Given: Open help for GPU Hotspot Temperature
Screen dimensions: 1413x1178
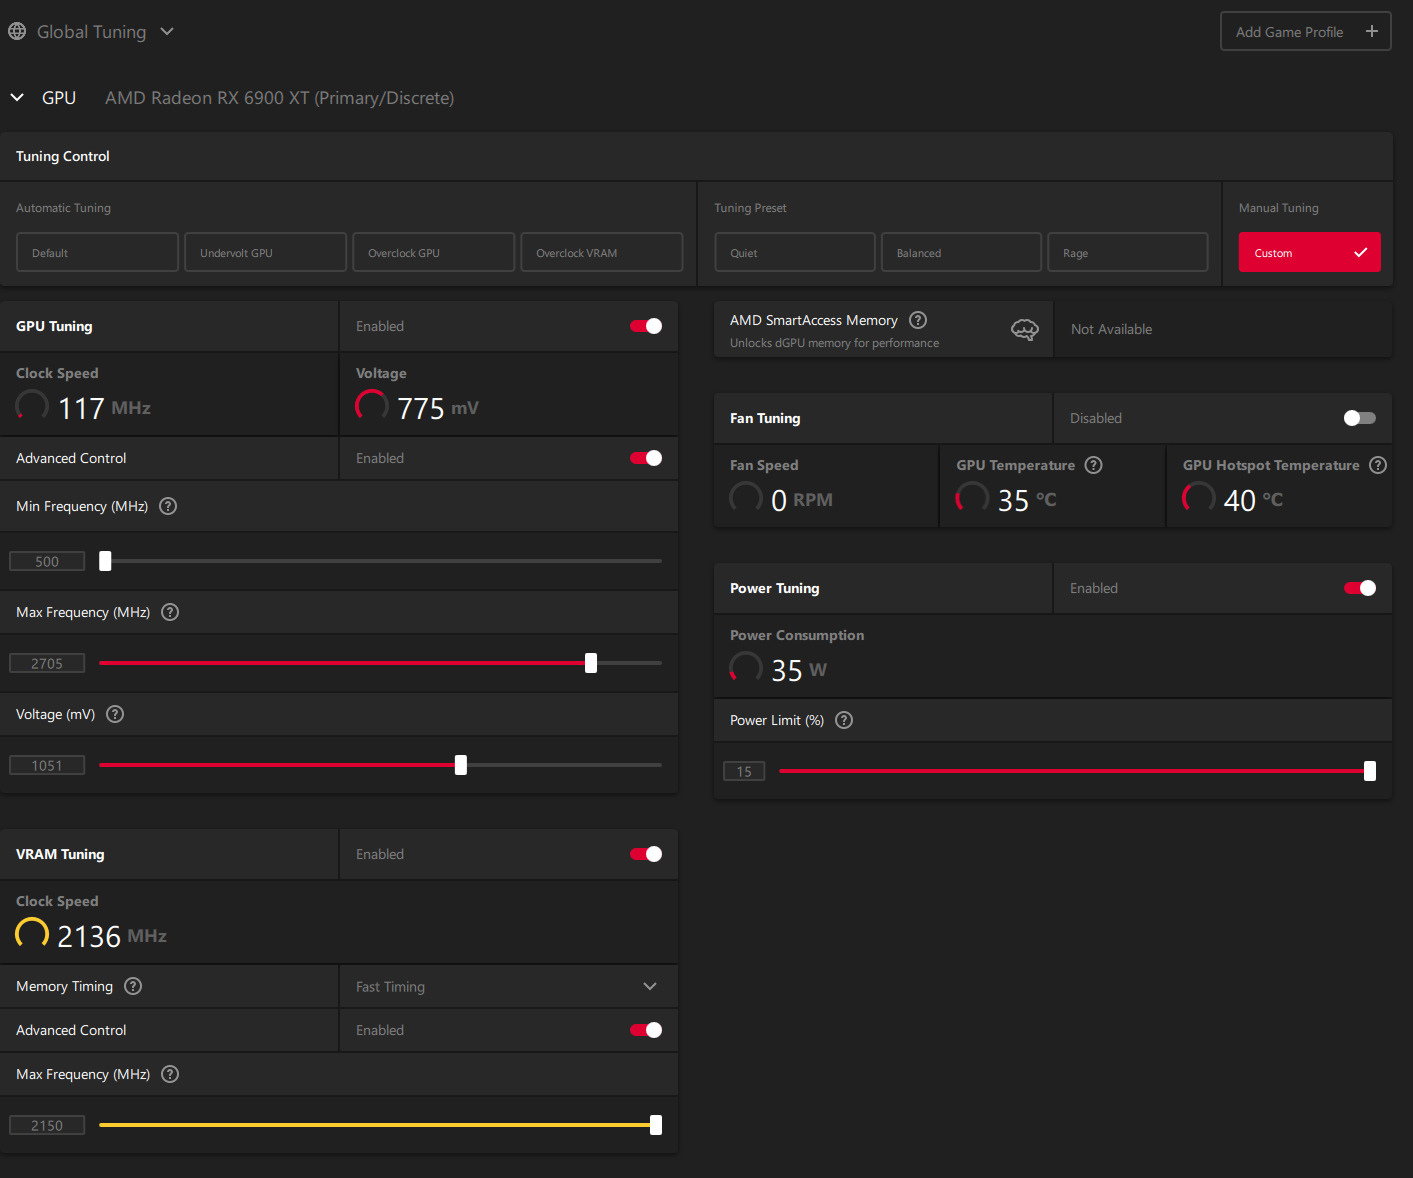Looking at the screenshot, I should coord(1378,465).
